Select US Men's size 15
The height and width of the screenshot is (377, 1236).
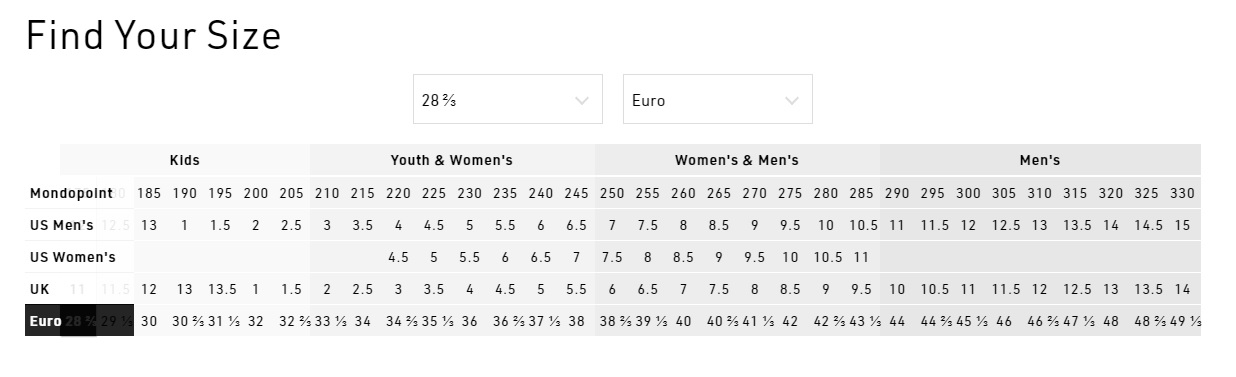pos(1182,225)
